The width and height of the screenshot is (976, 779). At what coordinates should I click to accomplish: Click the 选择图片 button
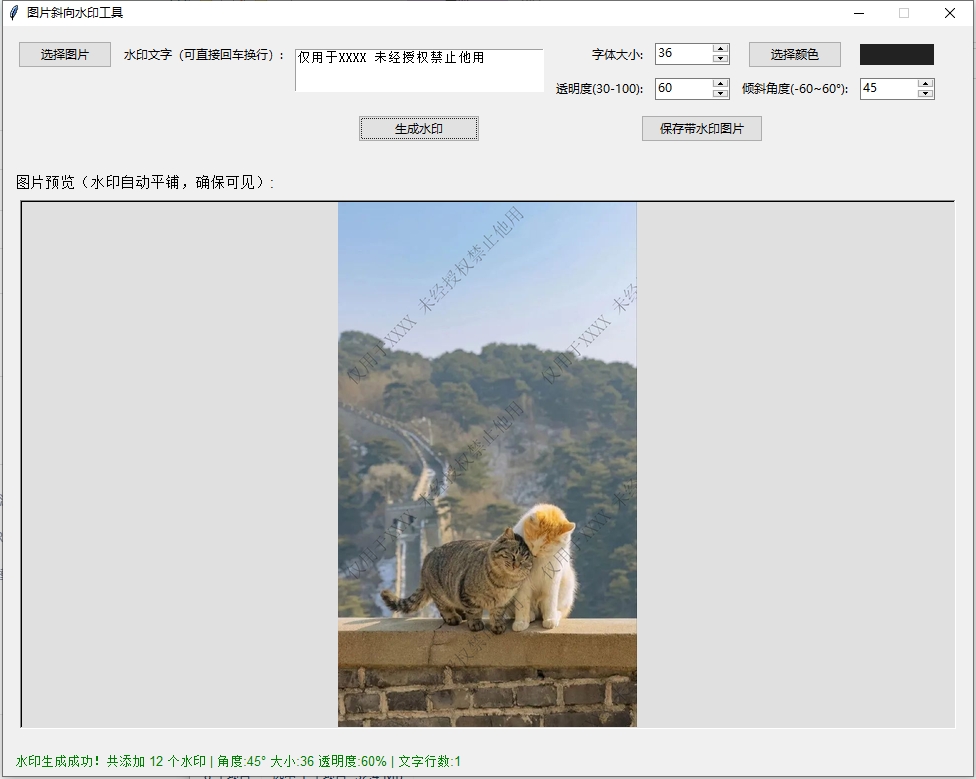click(x=65, y=55)
